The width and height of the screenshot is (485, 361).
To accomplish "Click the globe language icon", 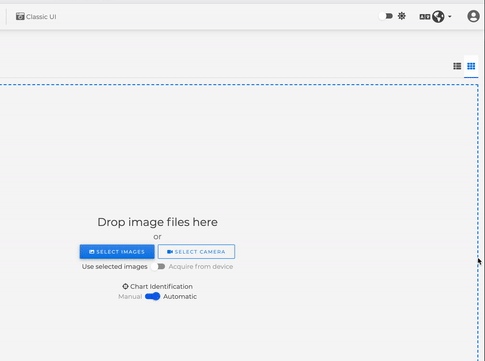I will tap(438, 16).
